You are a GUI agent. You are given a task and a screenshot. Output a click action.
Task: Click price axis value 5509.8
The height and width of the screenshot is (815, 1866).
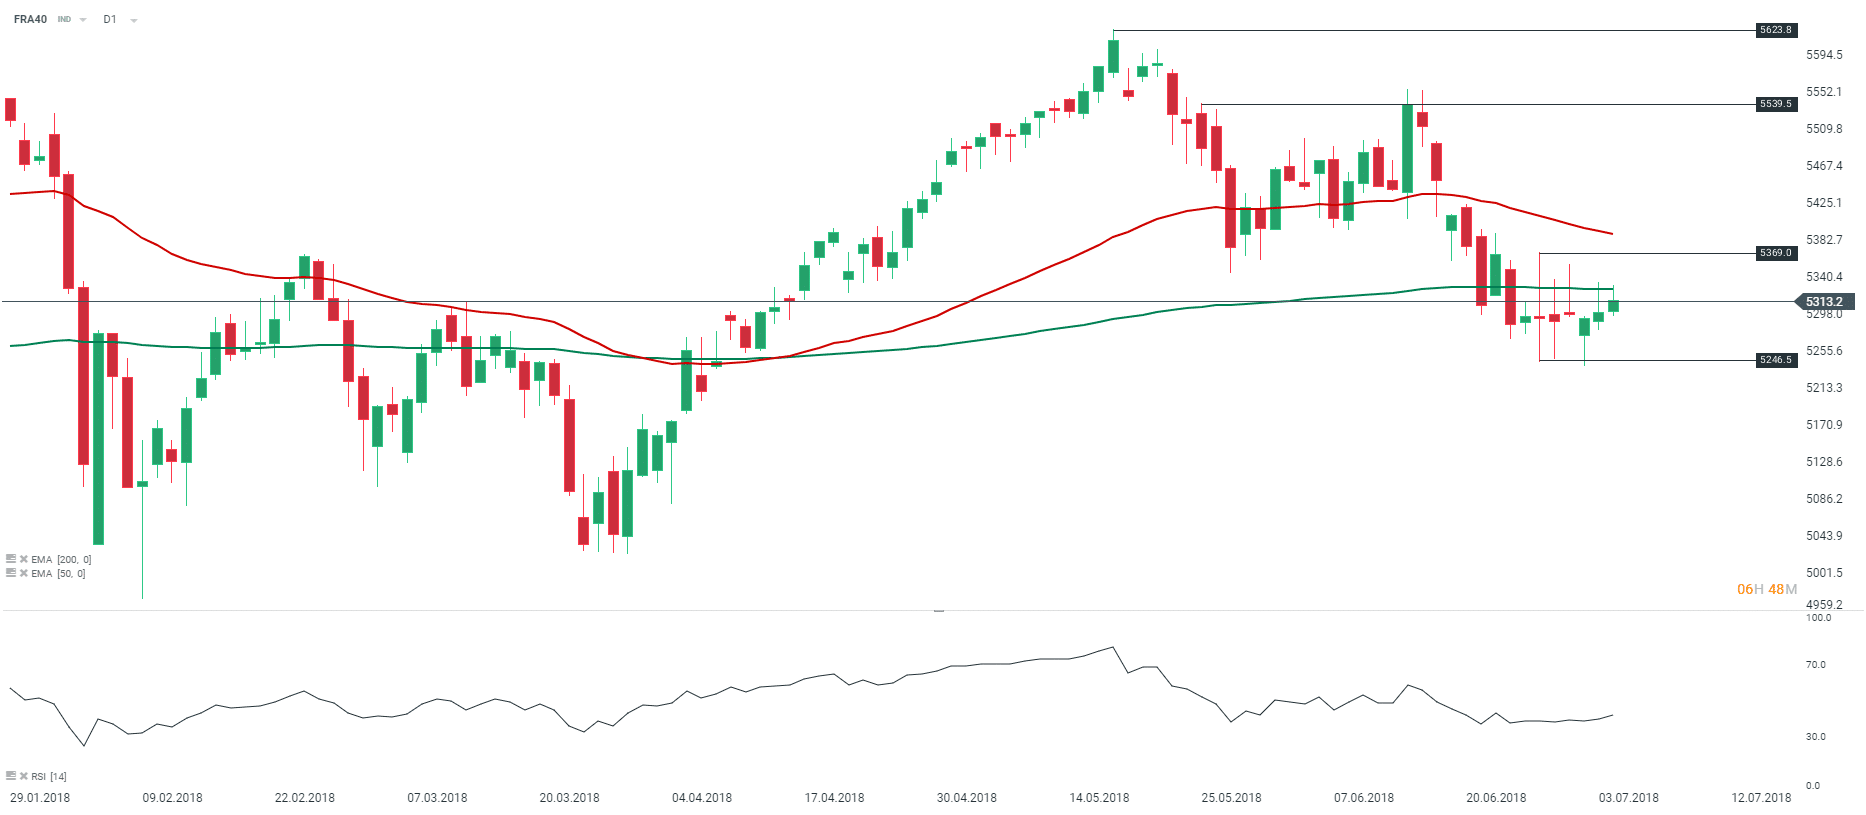tap(1824, 129)
